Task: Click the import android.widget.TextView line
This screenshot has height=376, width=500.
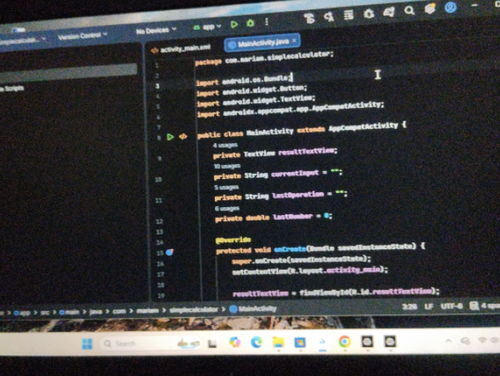Action: pos(256,101)
